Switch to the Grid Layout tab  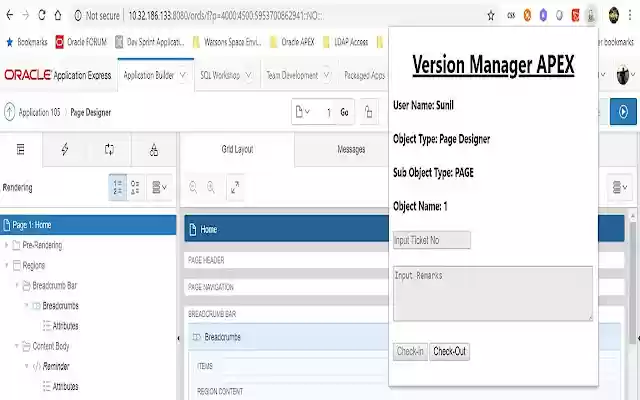[237, 149]
